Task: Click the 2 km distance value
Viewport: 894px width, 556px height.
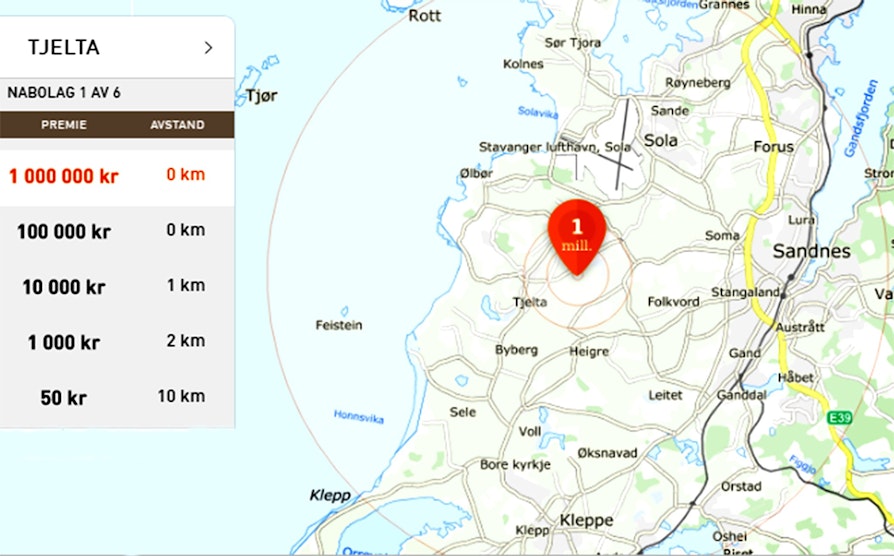Action: click(186, 341)
